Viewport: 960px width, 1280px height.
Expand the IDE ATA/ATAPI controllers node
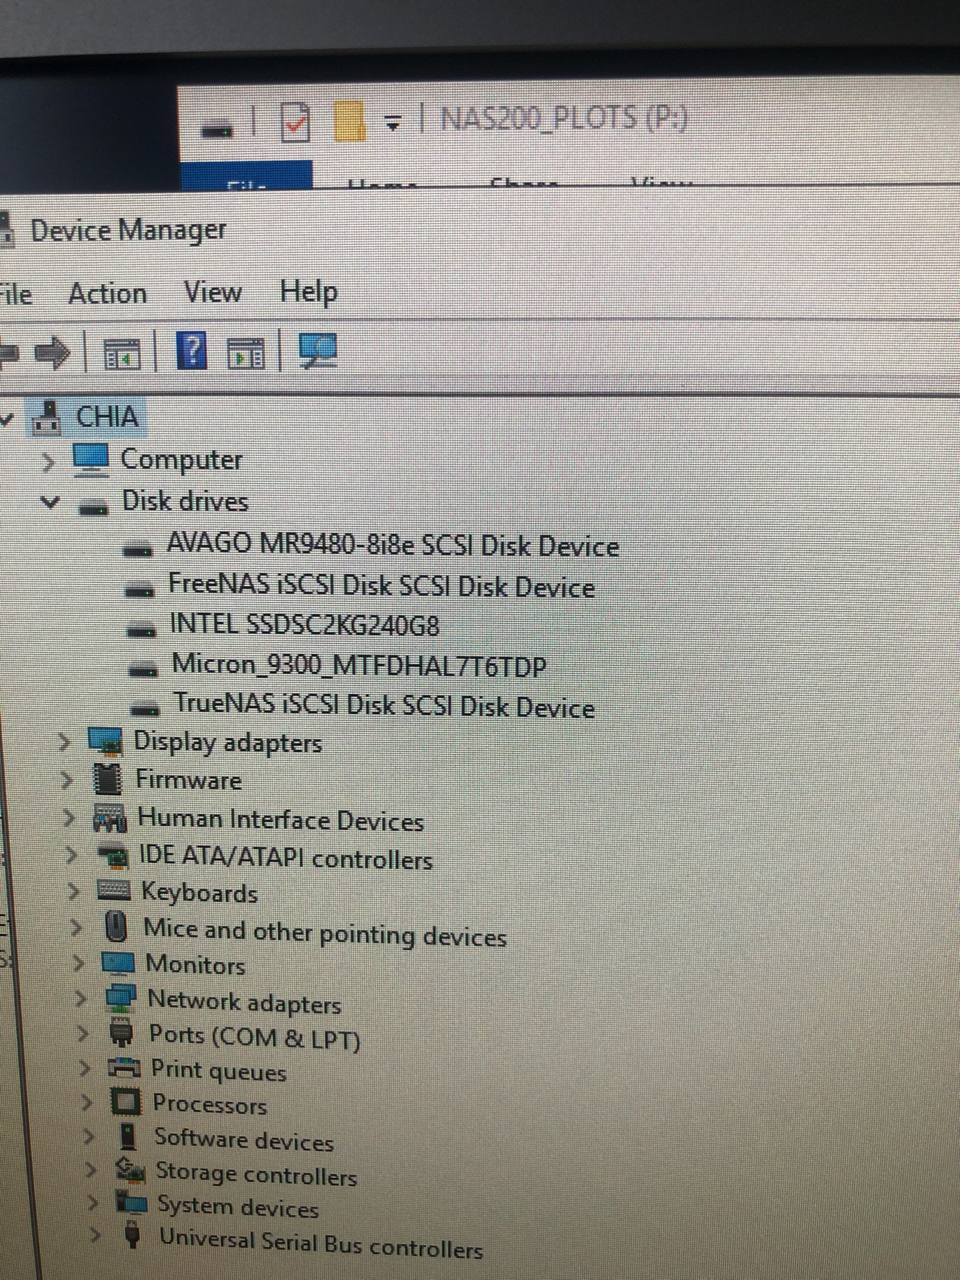71,856
